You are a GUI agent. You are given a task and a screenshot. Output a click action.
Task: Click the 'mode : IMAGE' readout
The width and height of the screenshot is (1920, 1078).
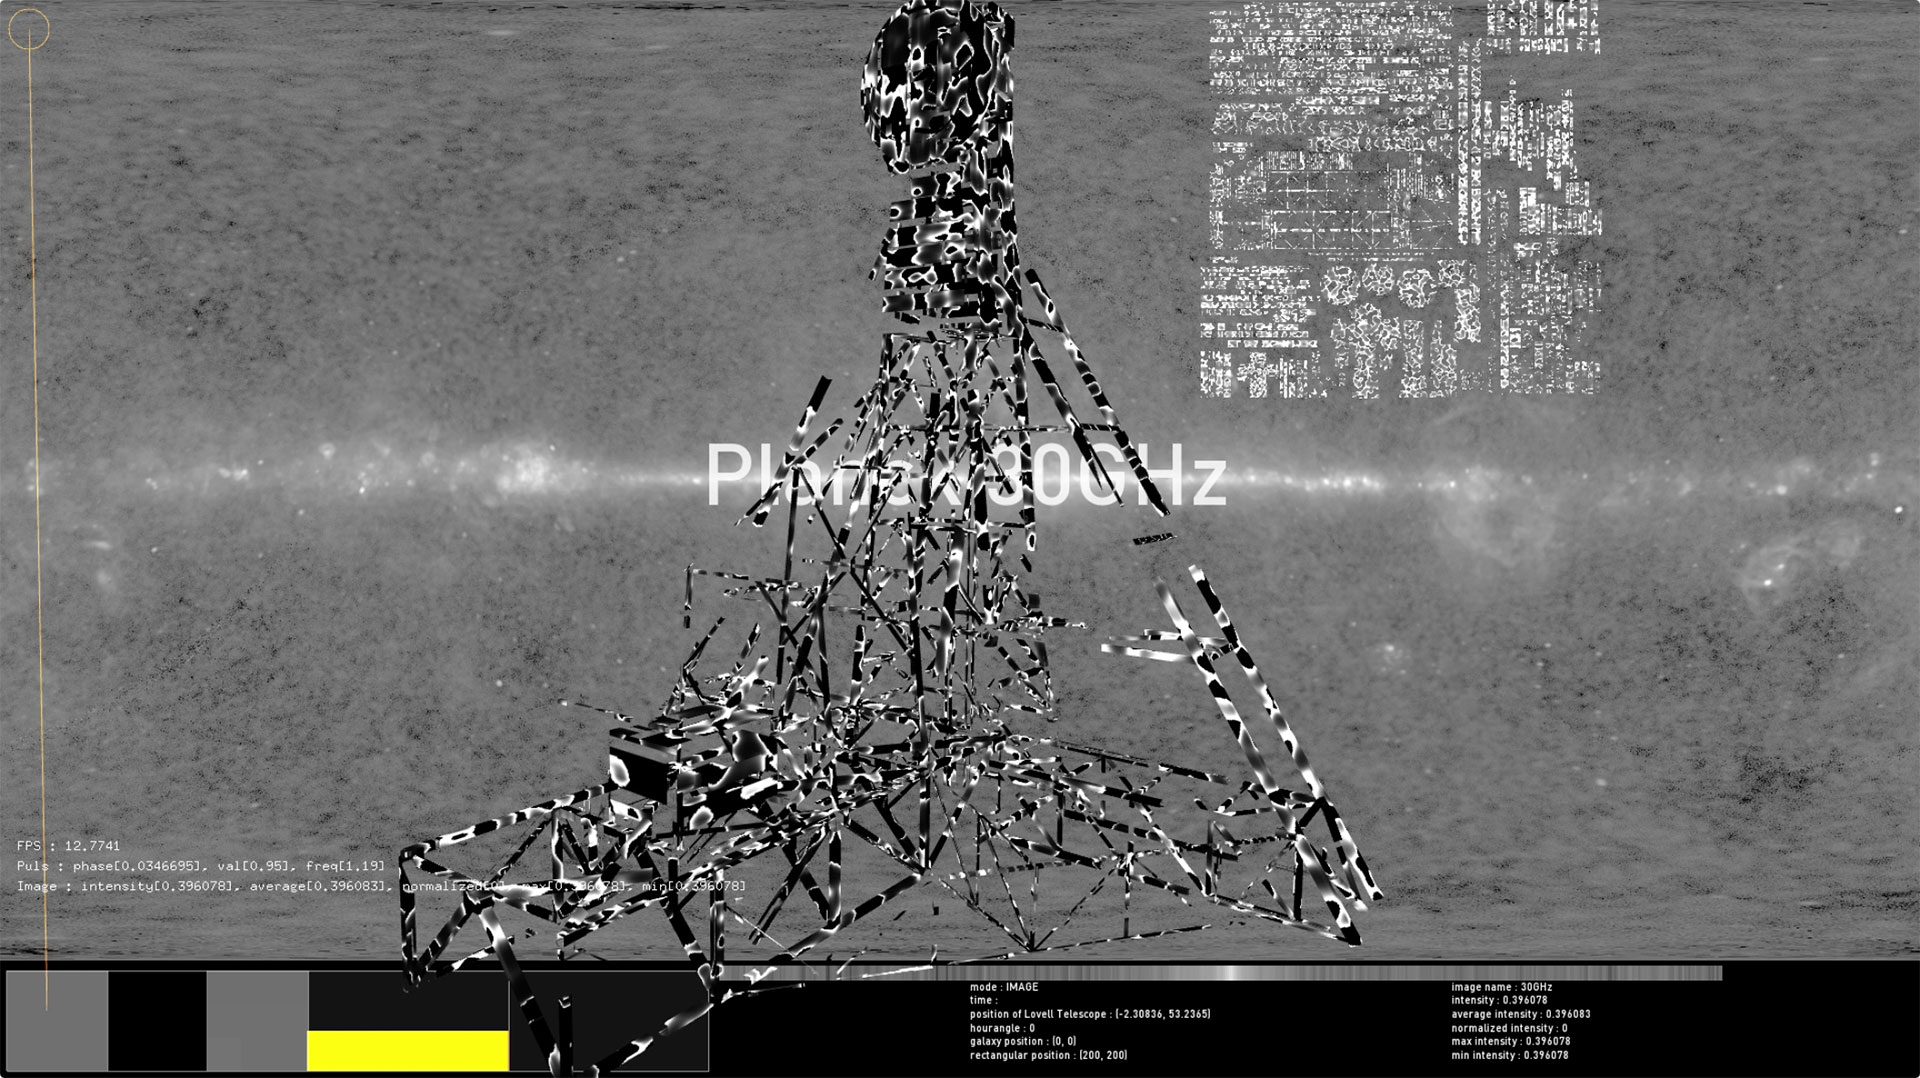pyautogui.click(x=1004, y=987)
